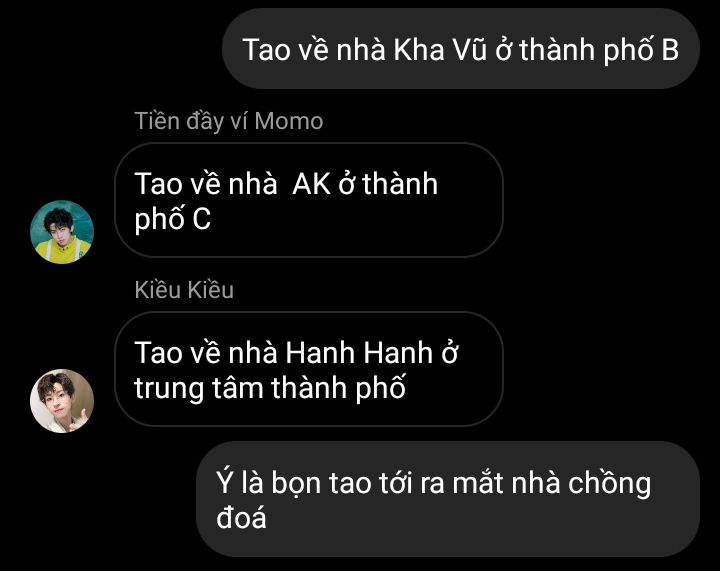This screenshot has height=571, width=720.
Task: Click the word Momo in the sender label
Action: [289, 122]
